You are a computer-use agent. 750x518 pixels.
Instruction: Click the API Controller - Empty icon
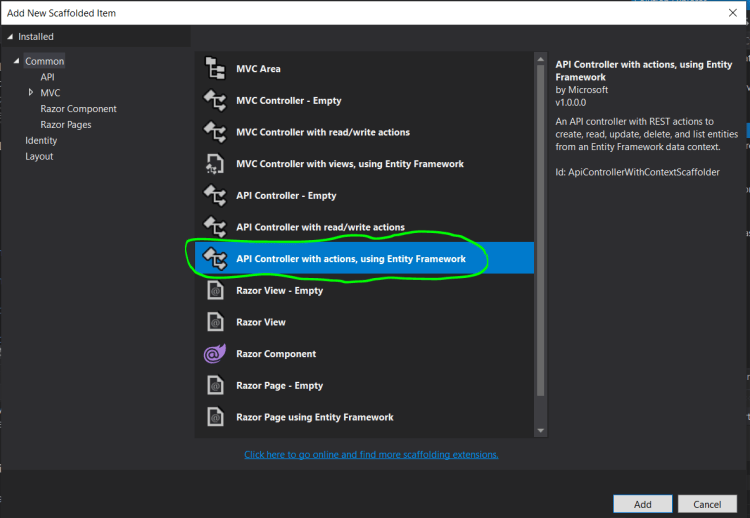point(215,195)
